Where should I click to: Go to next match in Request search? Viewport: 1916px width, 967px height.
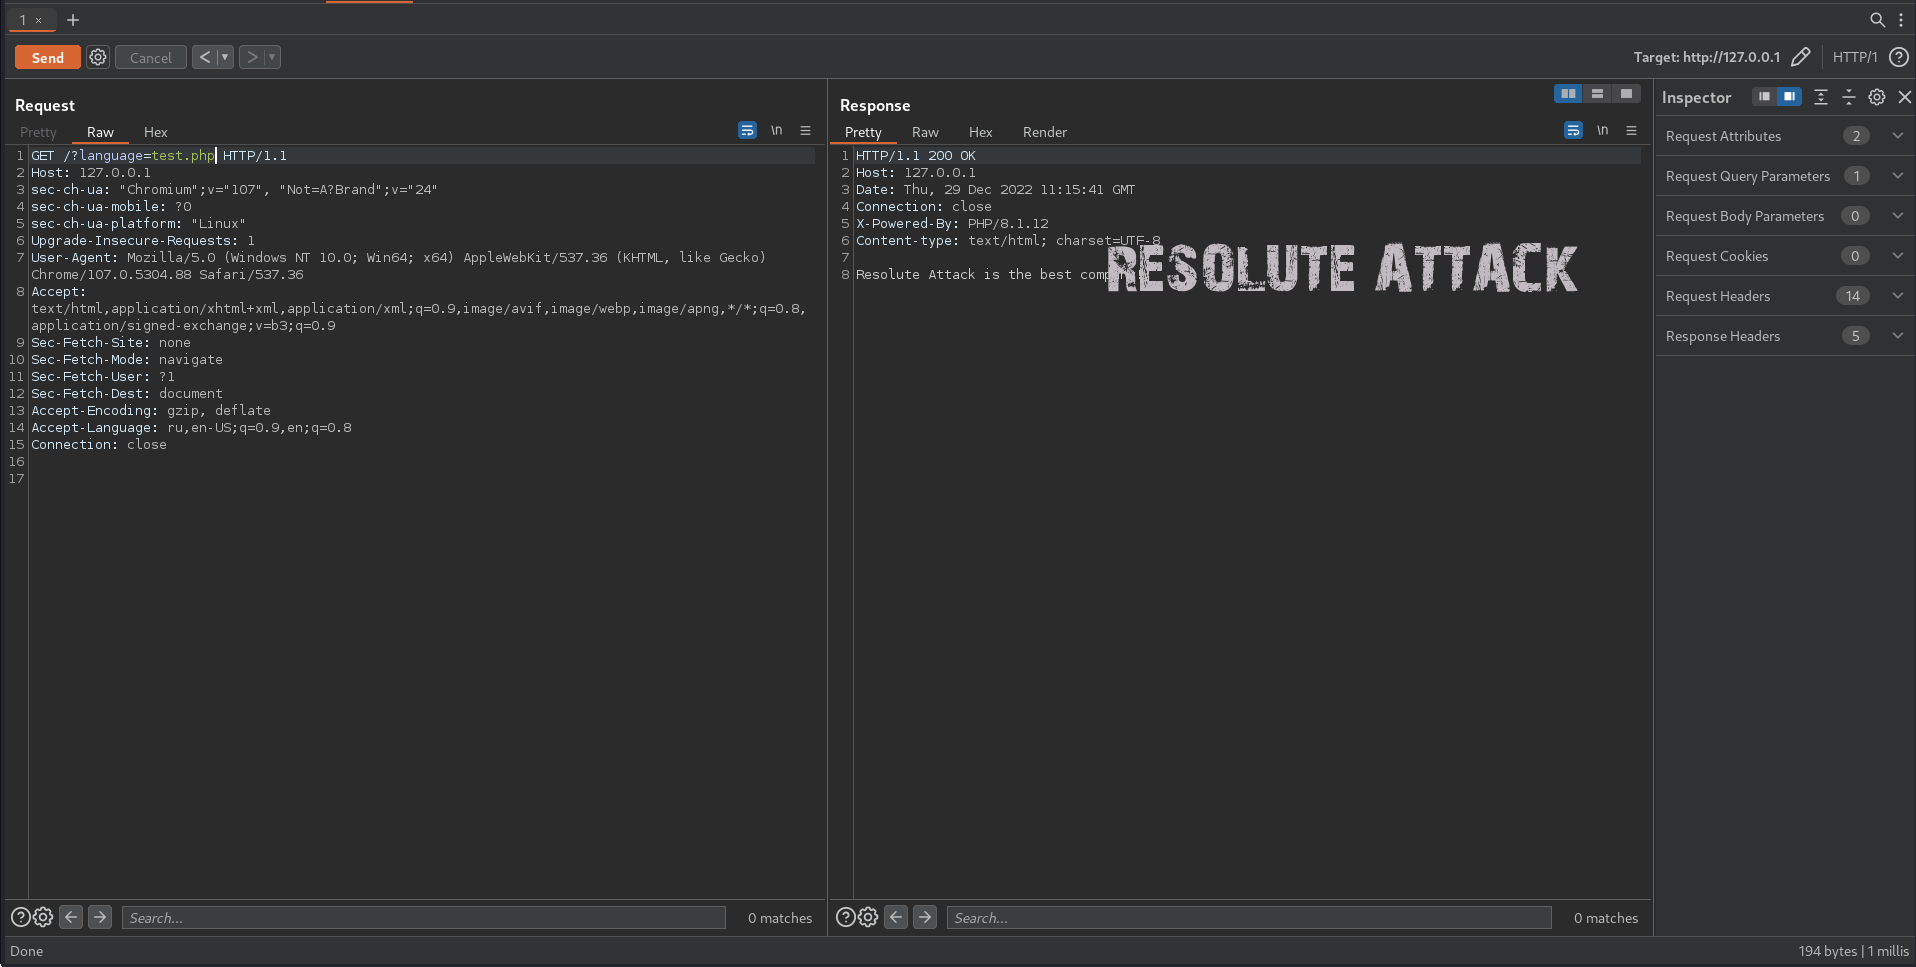(100, 917)
